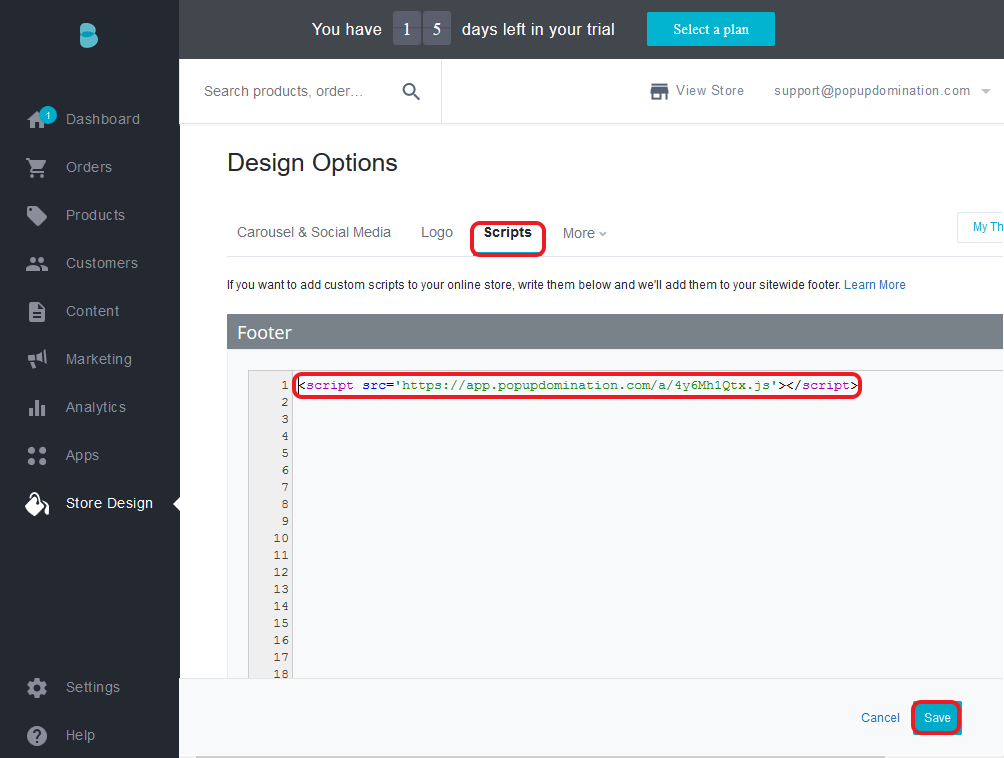Click the Footer section header
The width and height of the screenshot is (1004, 758).
(615, 332)
